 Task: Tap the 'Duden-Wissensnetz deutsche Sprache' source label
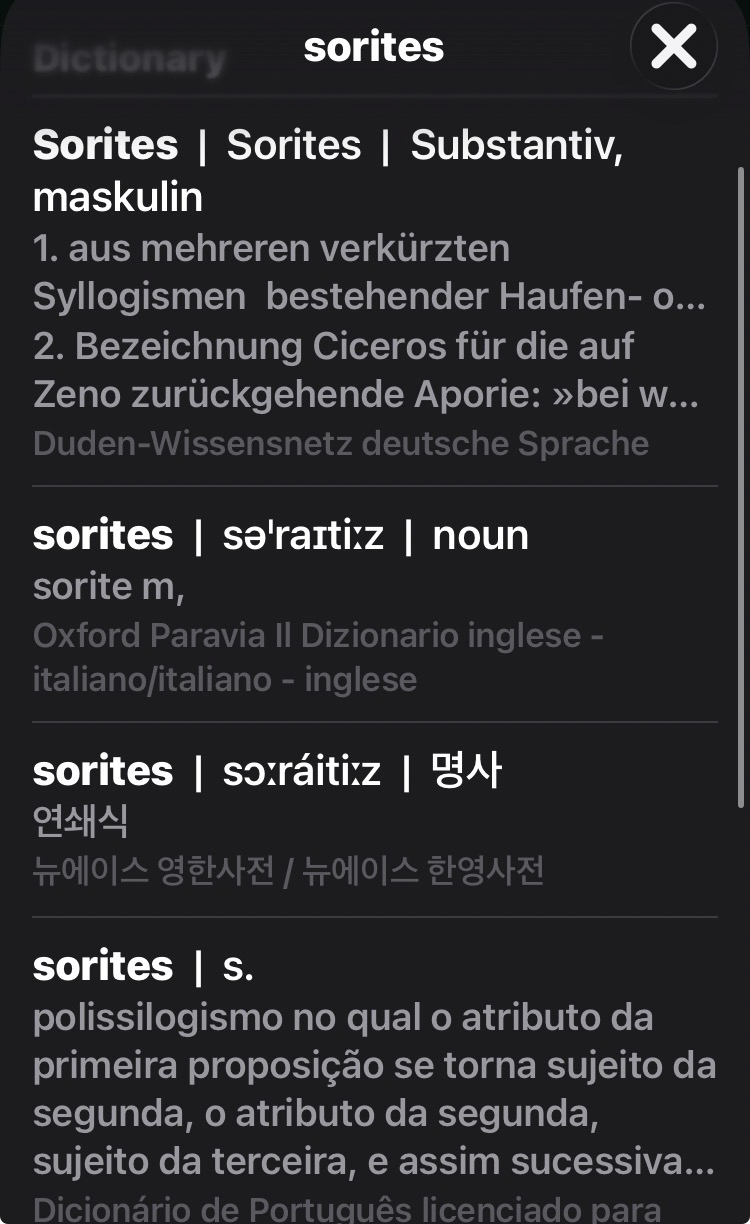(341, 443)
